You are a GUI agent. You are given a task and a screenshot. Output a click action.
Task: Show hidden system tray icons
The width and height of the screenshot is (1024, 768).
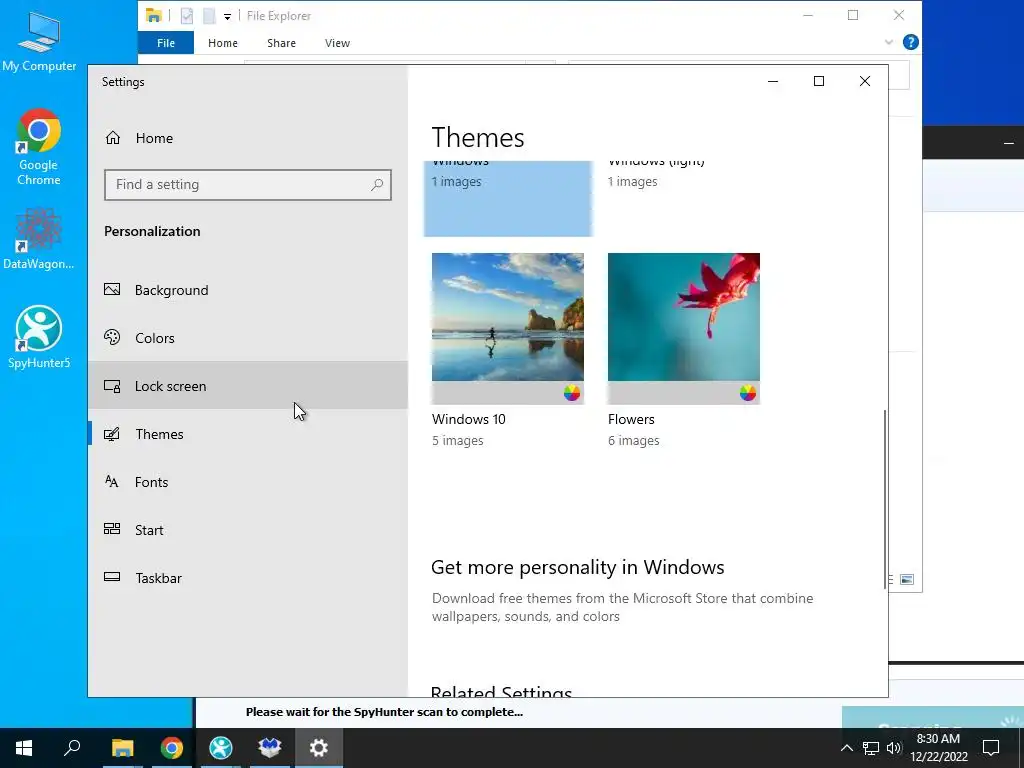(846, 748)
